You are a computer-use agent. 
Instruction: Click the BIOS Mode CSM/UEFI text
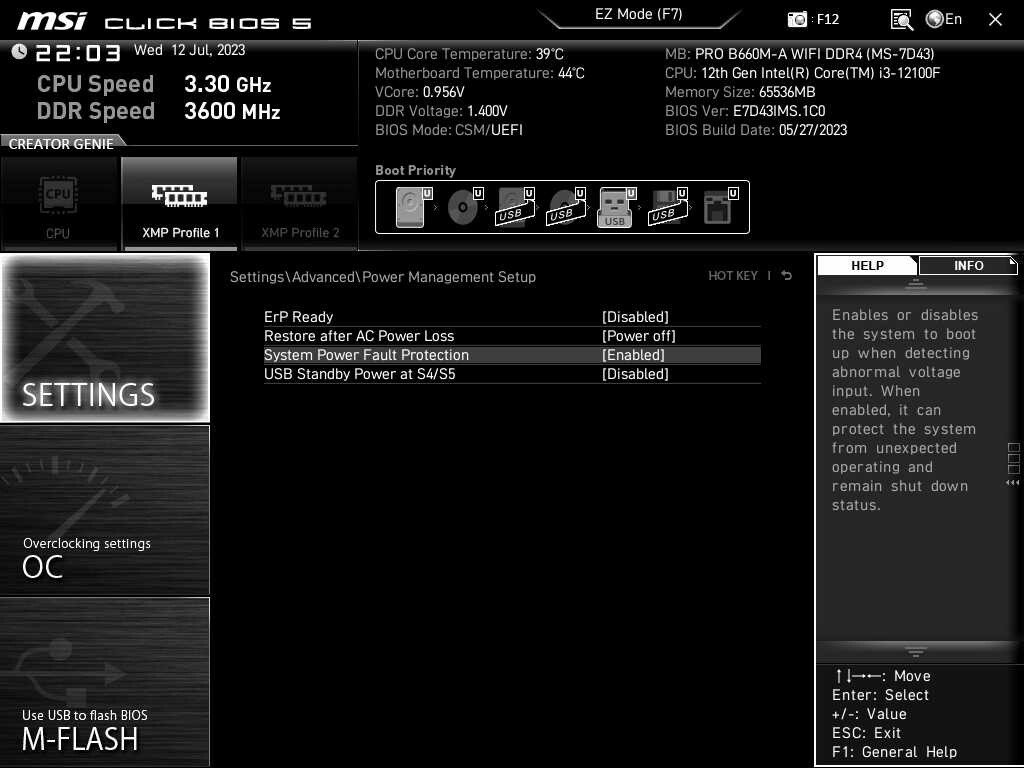[449, 130]
